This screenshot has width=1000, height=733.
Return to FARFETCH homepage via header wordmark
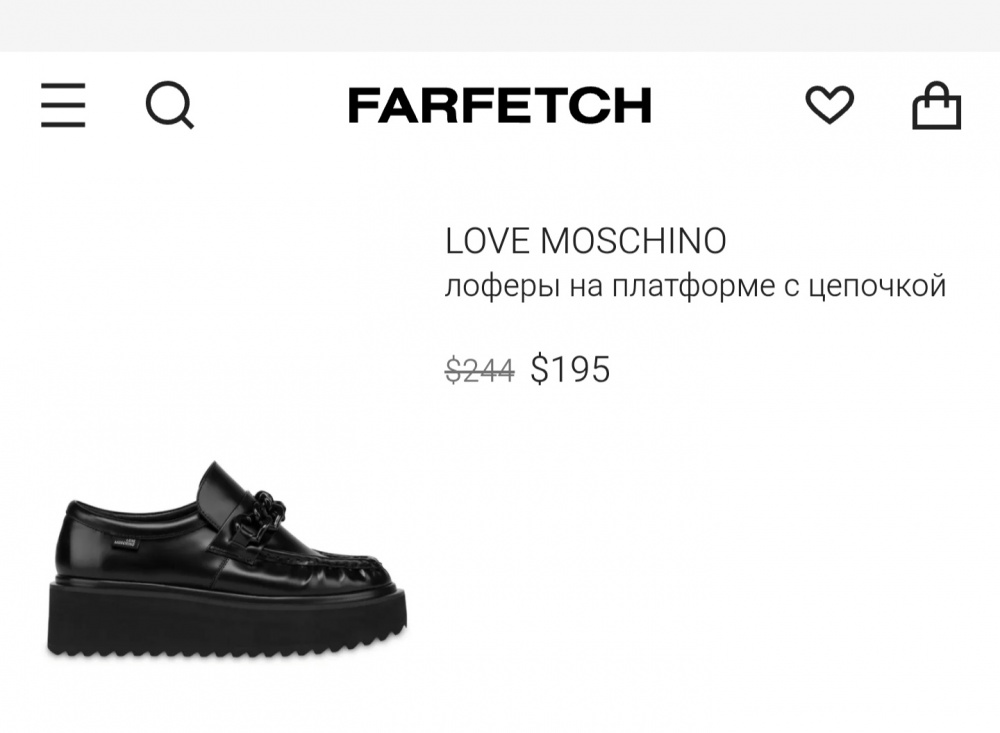tap(497, 104)
